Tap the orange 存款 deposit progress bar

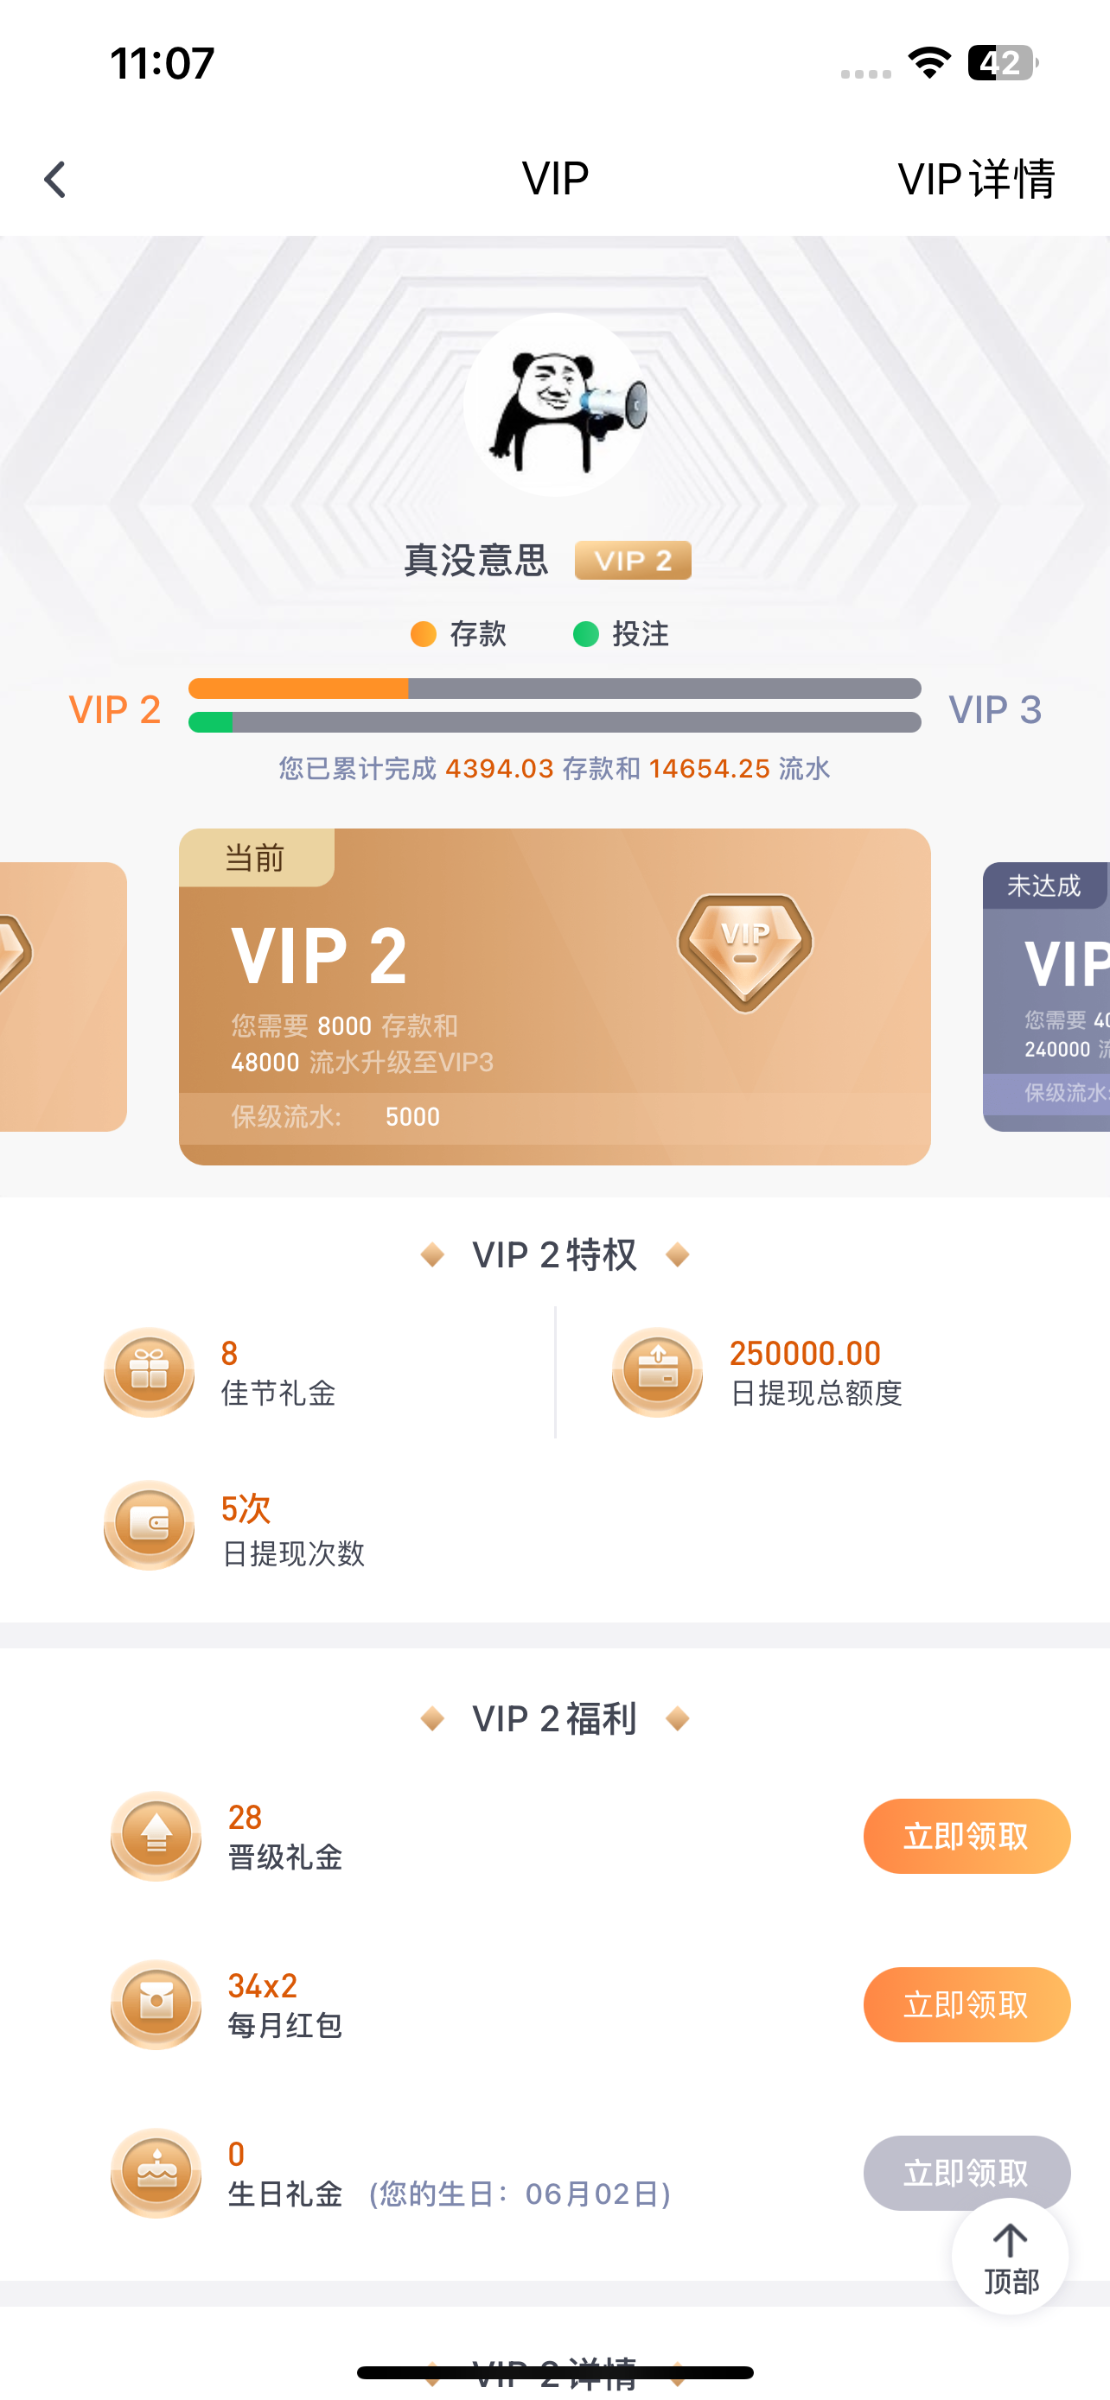click(554, 688)
